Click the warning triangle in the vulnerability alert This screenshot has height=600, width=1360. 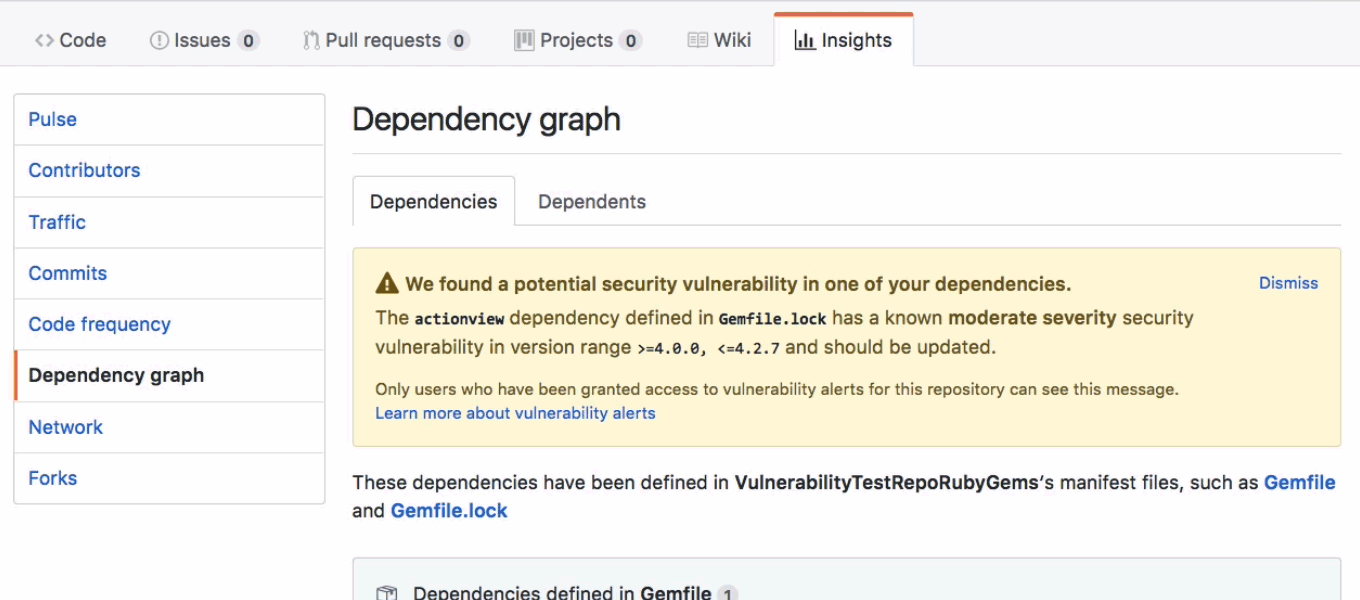tap(389, 283)
